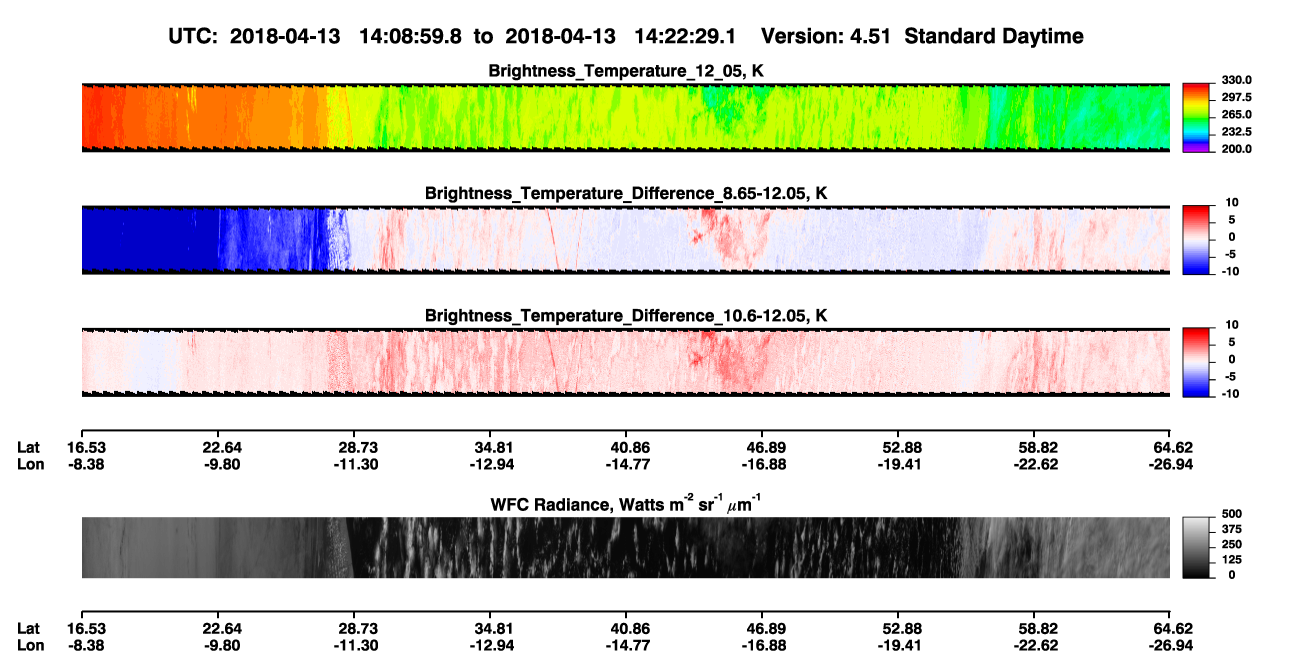Click the 10.6-12.05 difference image strip
1300x667 pixels.
tap(625, 363)
